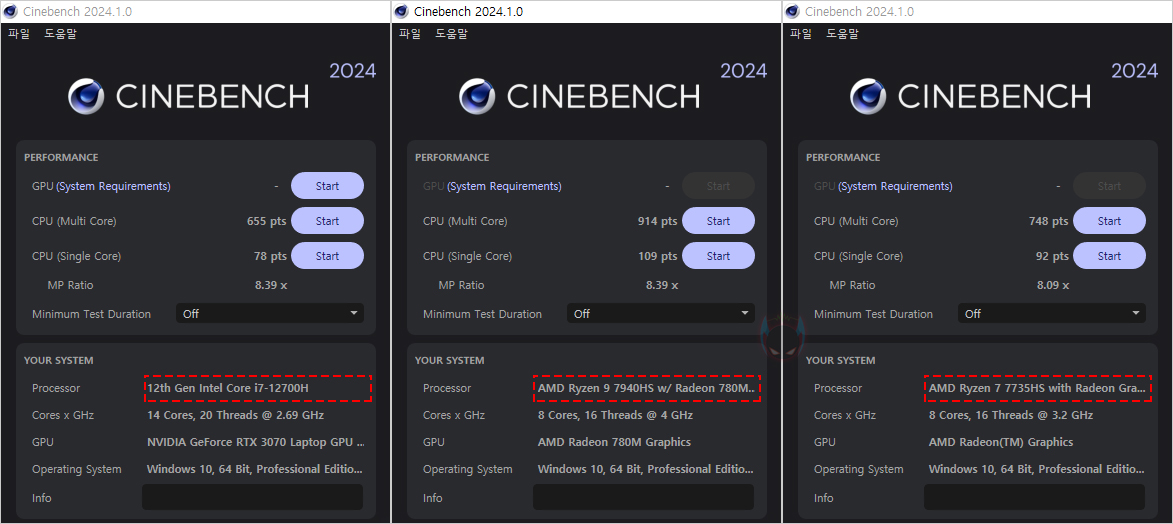
Task: Click the Cinebench title bar icon of the i7-12700H window
Action: [10, 11]
